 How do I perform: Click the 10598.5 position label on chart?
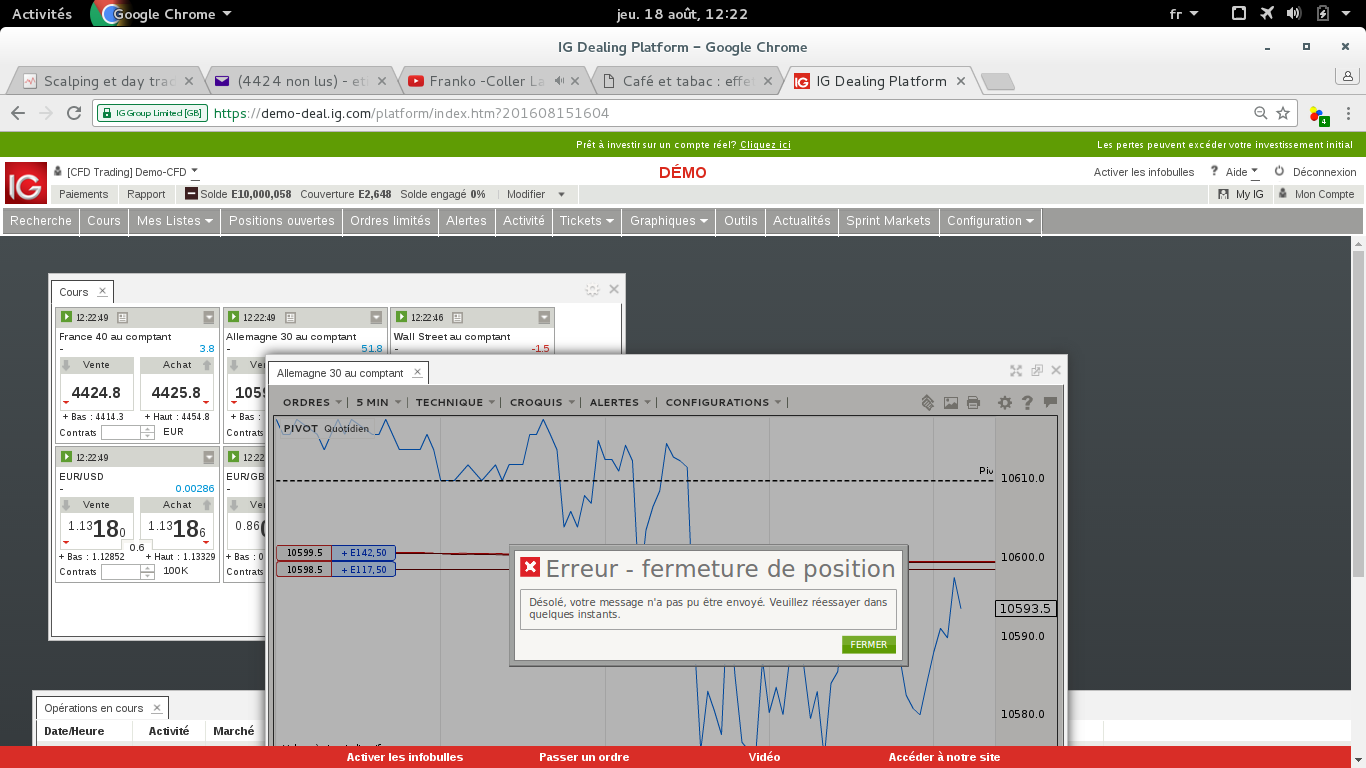pyautogui.click(x=304, y=570)
